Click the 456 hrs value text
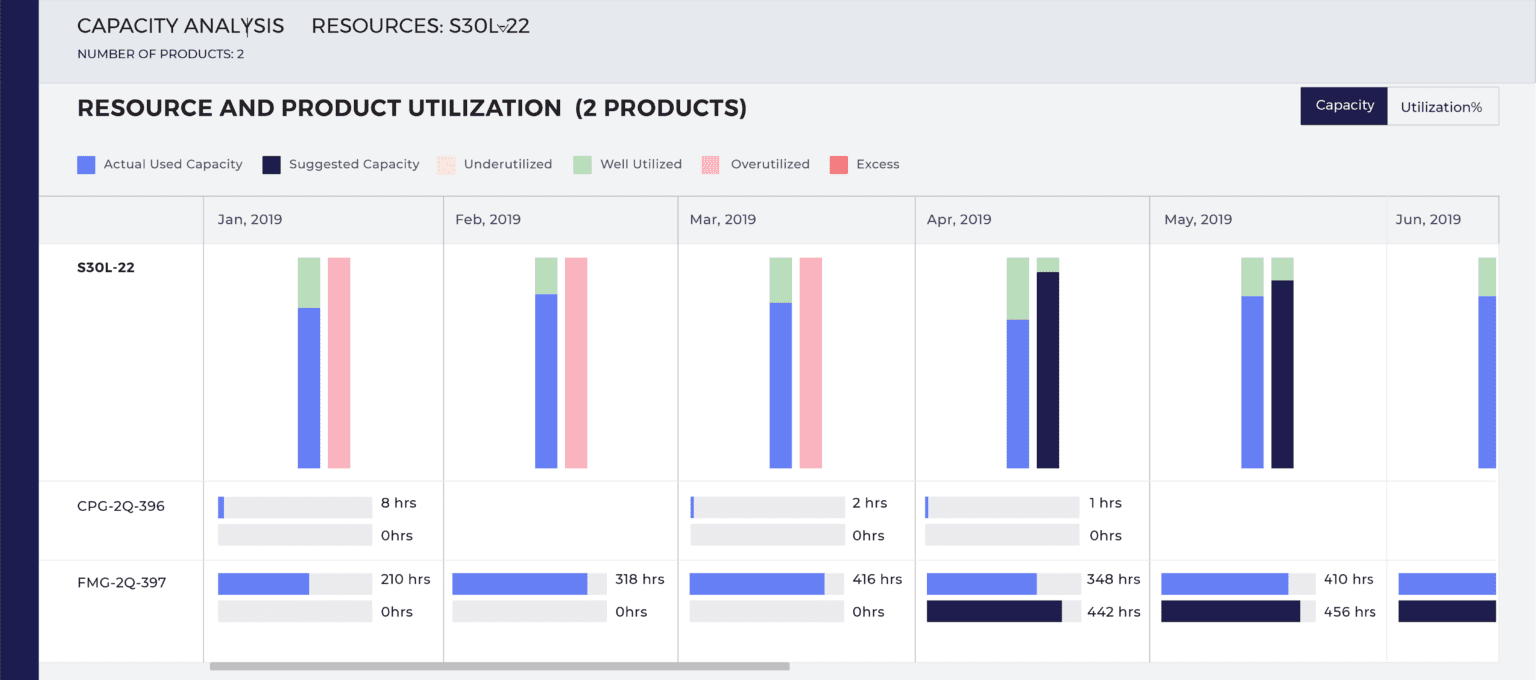The width and height of the screenshot is (1536, 680). (1350, 612)
